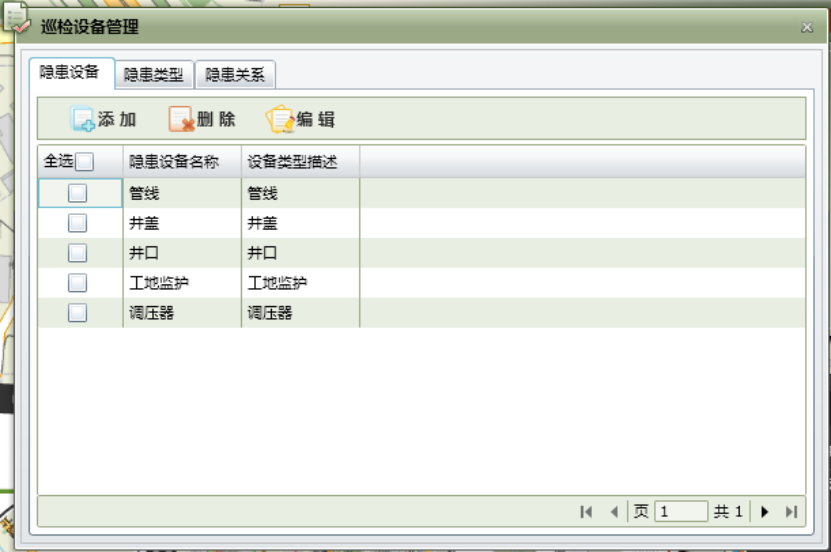This screenshot has height=552, width=831.
Task: Click the 删除 (Delete) icon
Action: click(181, 120)
